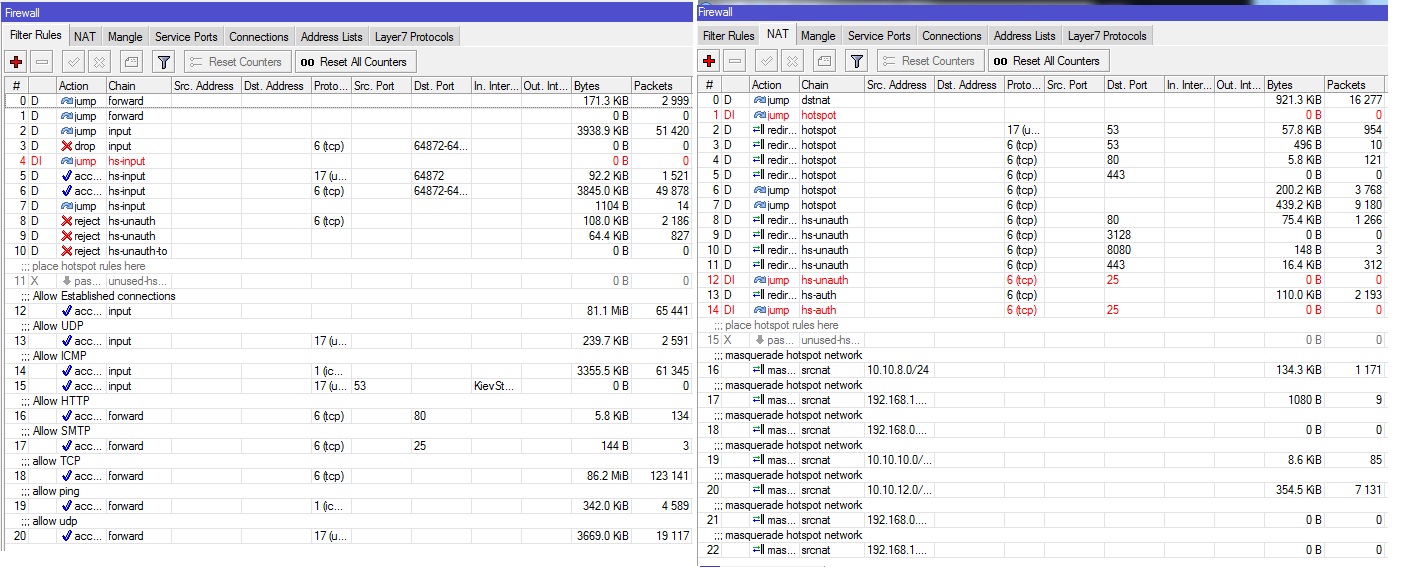Open the funnel Filter icon in Filter Rules window
This screenshot has height=568, width=1421.
point(164,62)
